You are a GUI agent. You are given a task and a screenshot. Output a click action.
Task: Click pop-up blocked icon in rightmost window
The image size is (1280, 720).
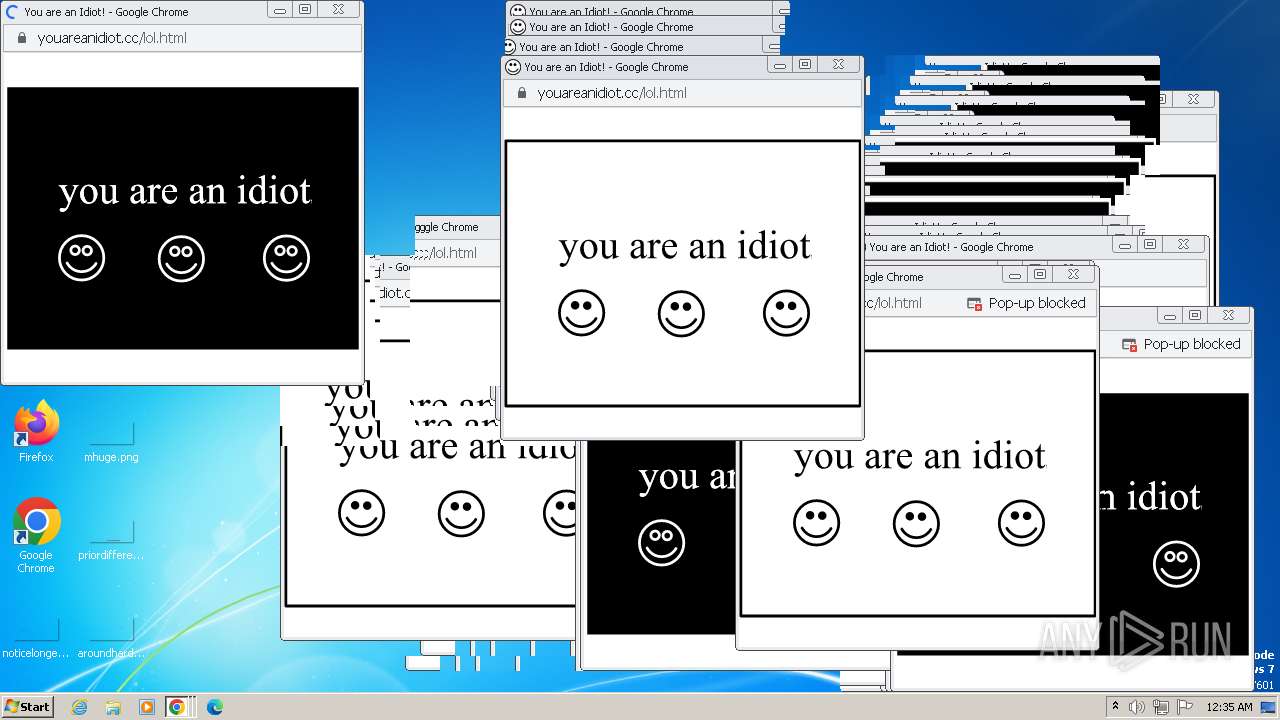tap(1130, 345)
